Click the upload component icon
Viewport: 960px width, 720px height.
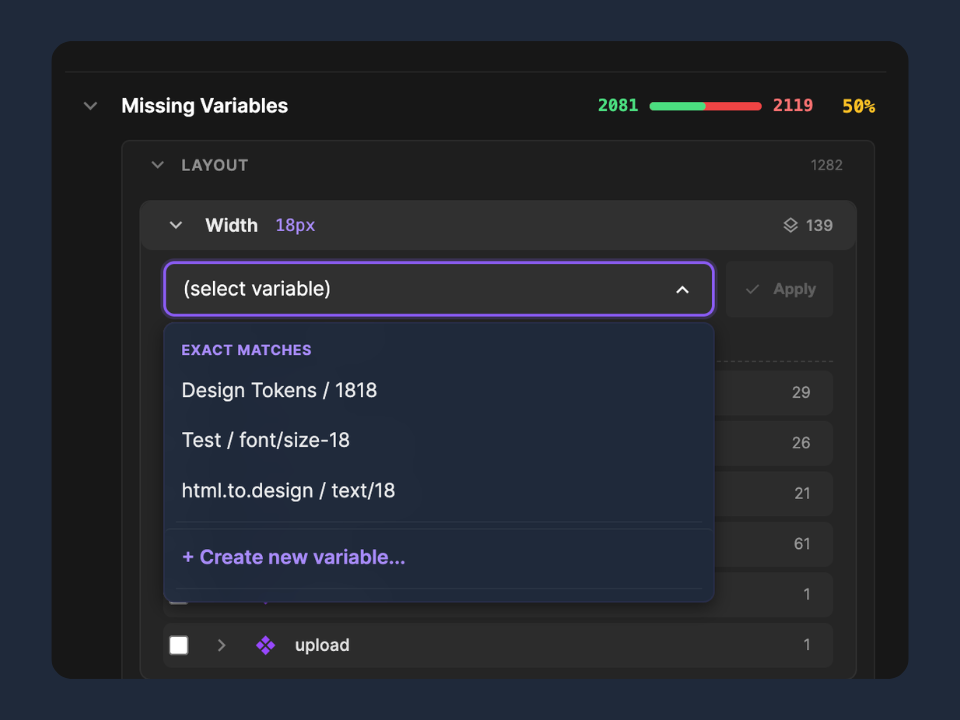[265, 645]
